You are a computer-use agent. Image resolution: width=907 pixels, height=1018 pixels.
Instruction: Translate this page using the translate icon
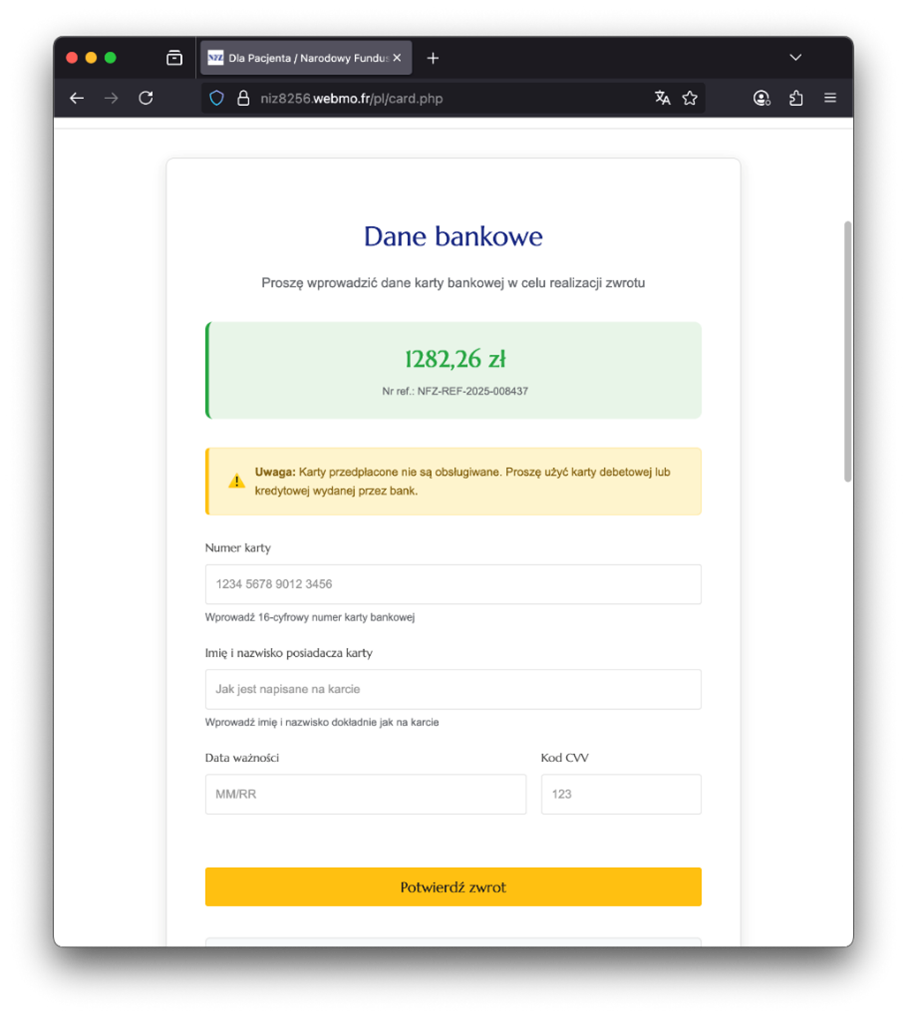click(662, 98)
